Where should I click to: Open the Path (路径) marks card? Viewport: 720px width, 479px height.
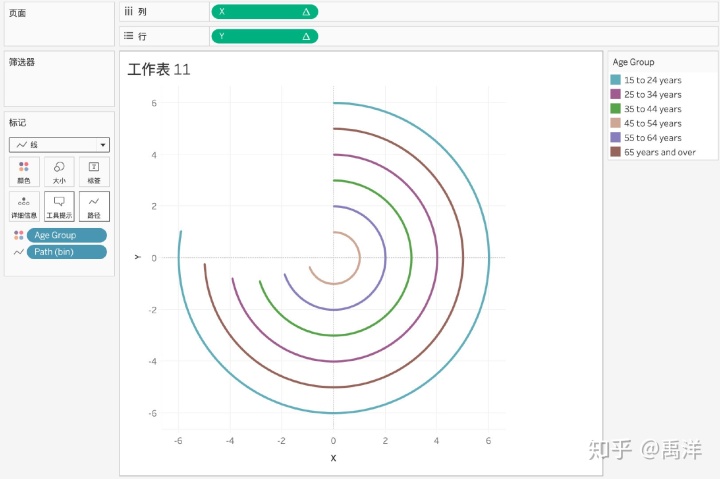[x=94, y=207]
